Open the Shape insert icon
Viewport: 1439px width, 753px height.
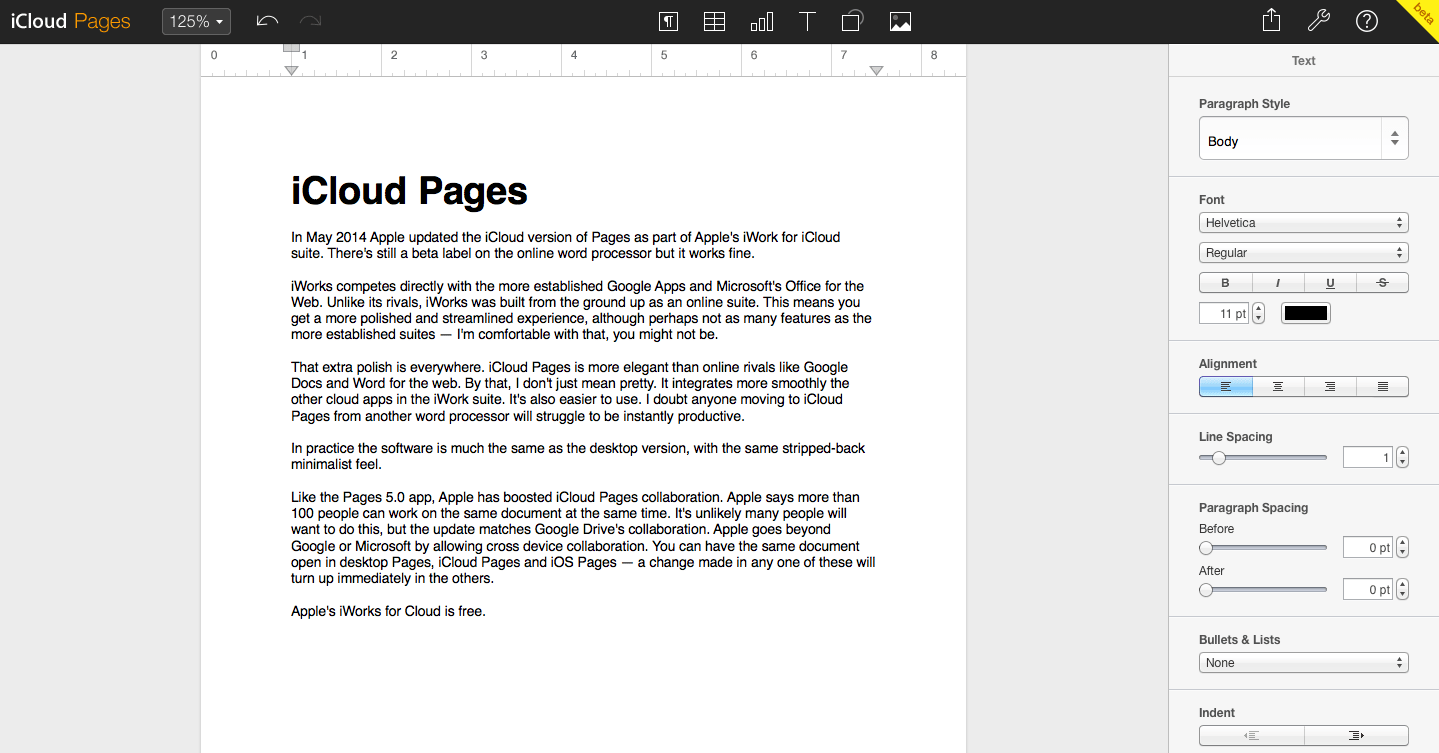click(x=853, y=21)
